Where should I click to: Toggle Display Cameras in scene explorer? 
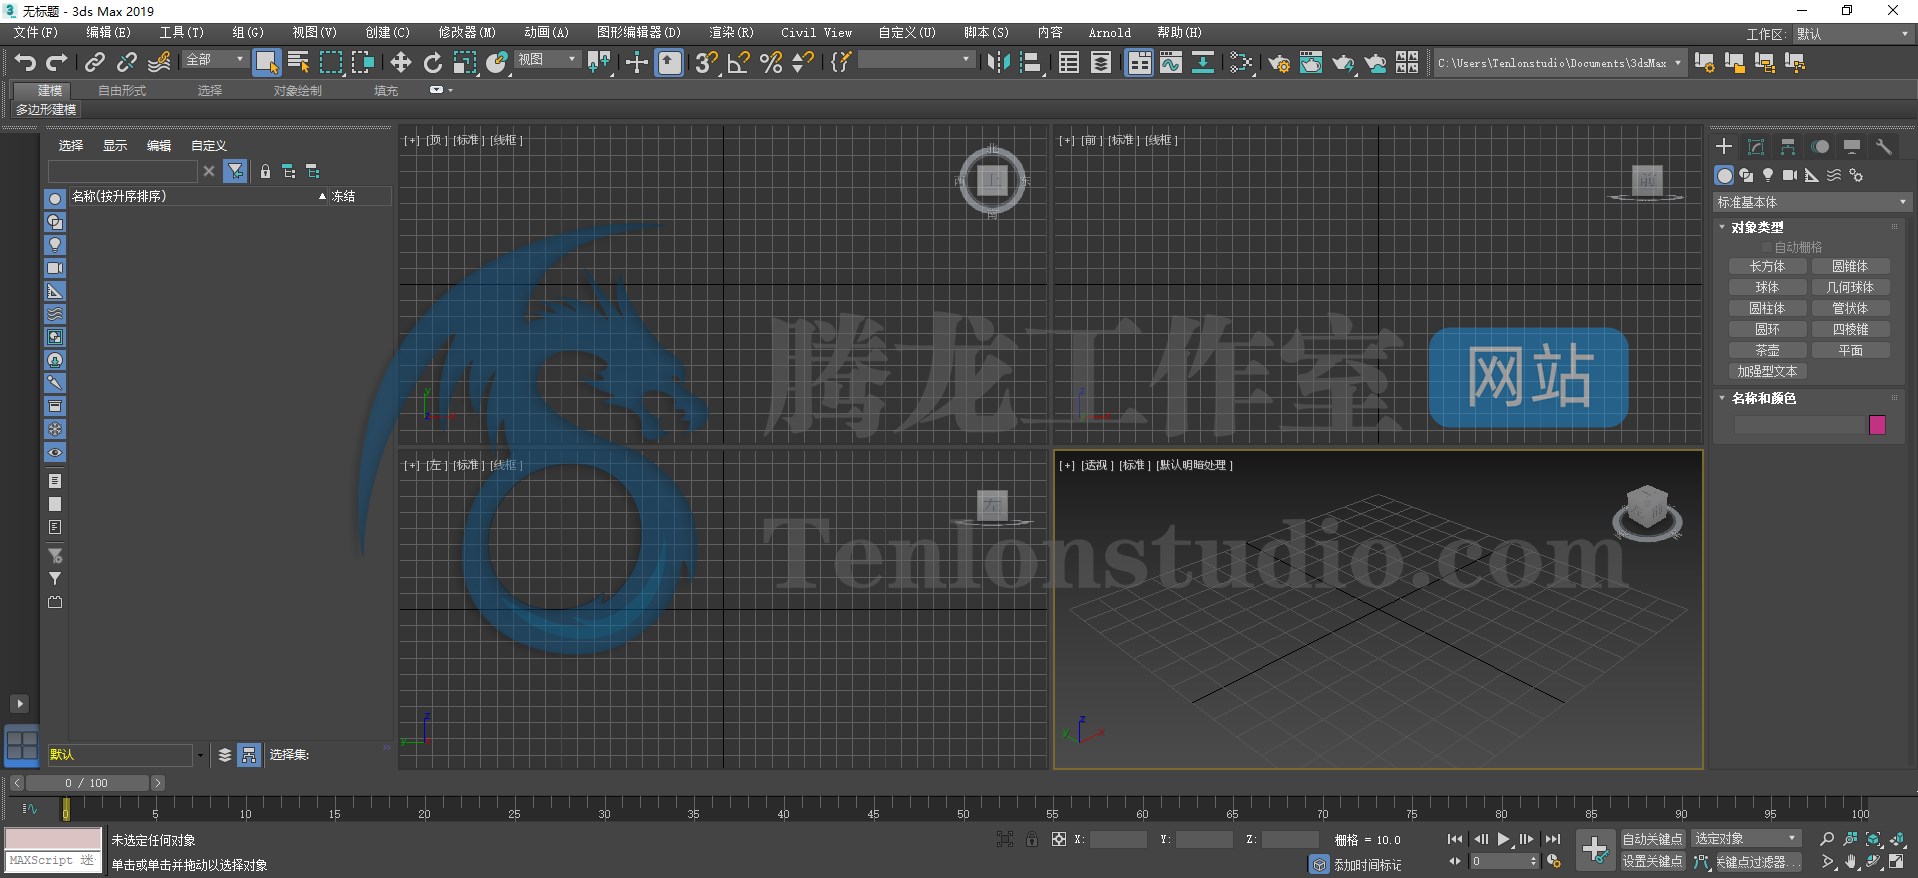(x=55, y=268)
